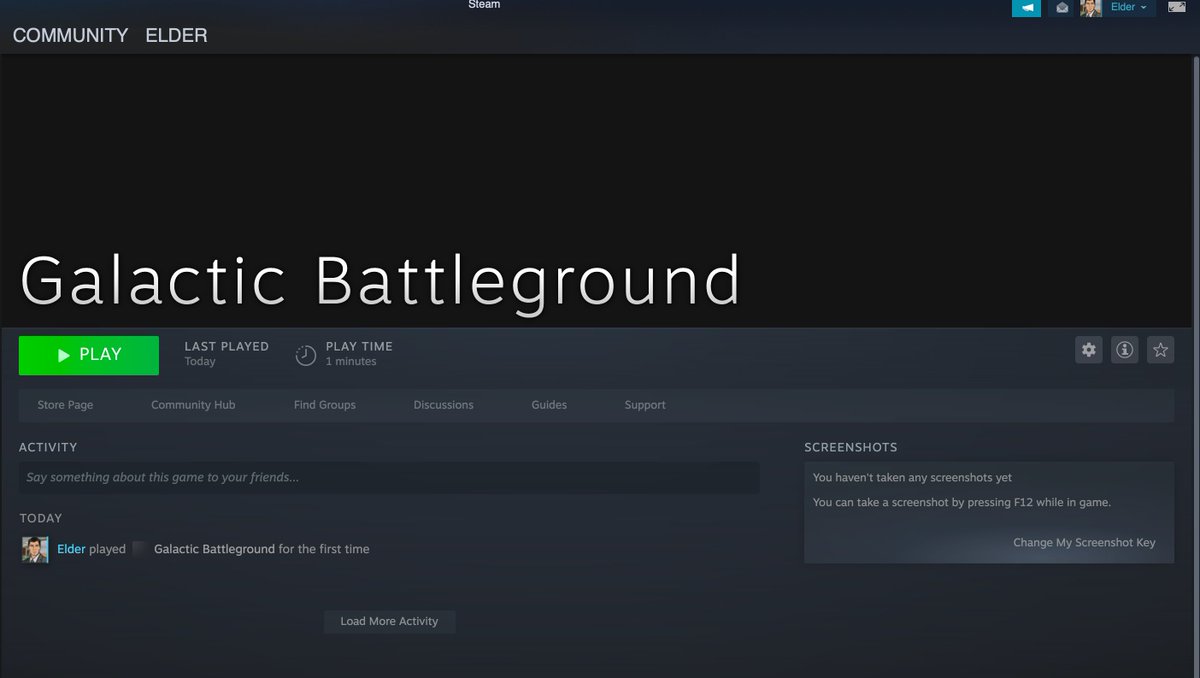Open the announcements megaphone icon
Screen dimensions: 1200x678
(x=1026, y=8)
